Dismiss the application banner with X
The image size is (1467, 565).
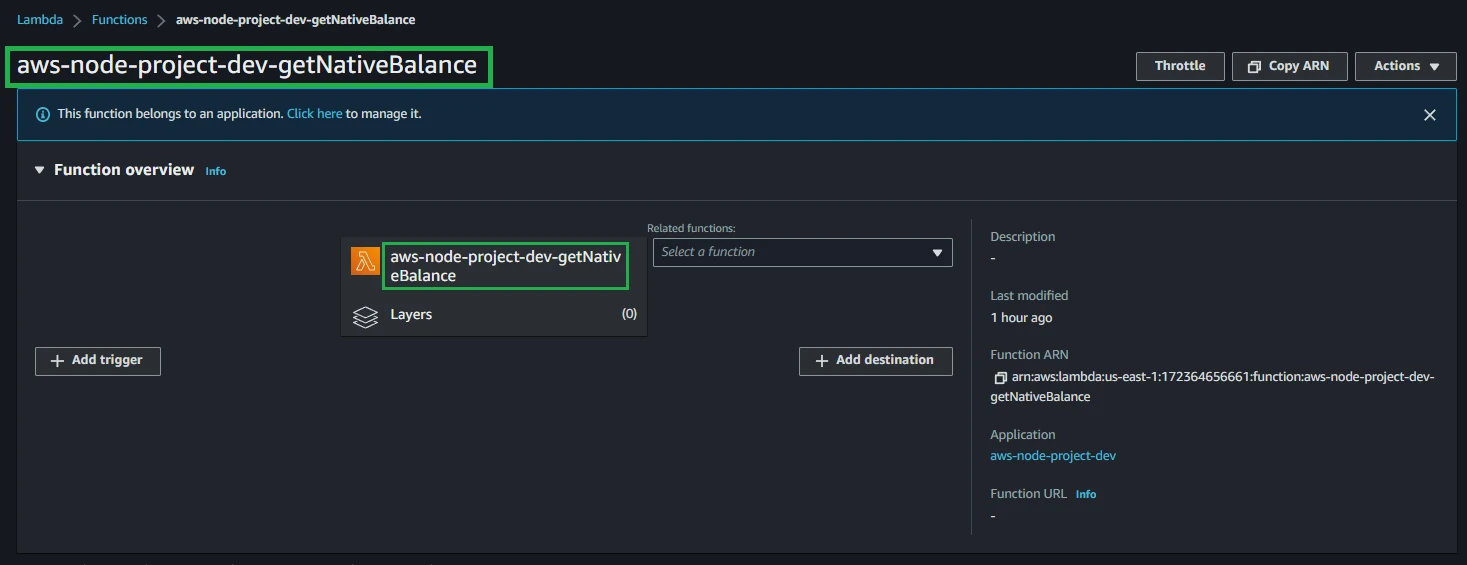[x=1429, y=115]
